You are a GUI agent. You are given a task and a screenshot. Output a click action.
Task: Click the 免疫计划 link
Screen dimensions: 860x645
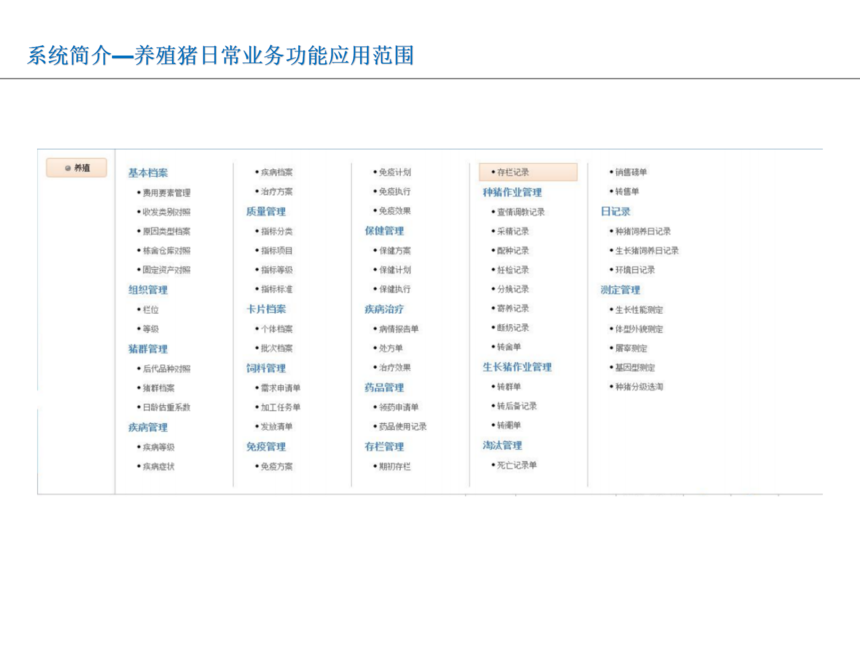point(394,172)
